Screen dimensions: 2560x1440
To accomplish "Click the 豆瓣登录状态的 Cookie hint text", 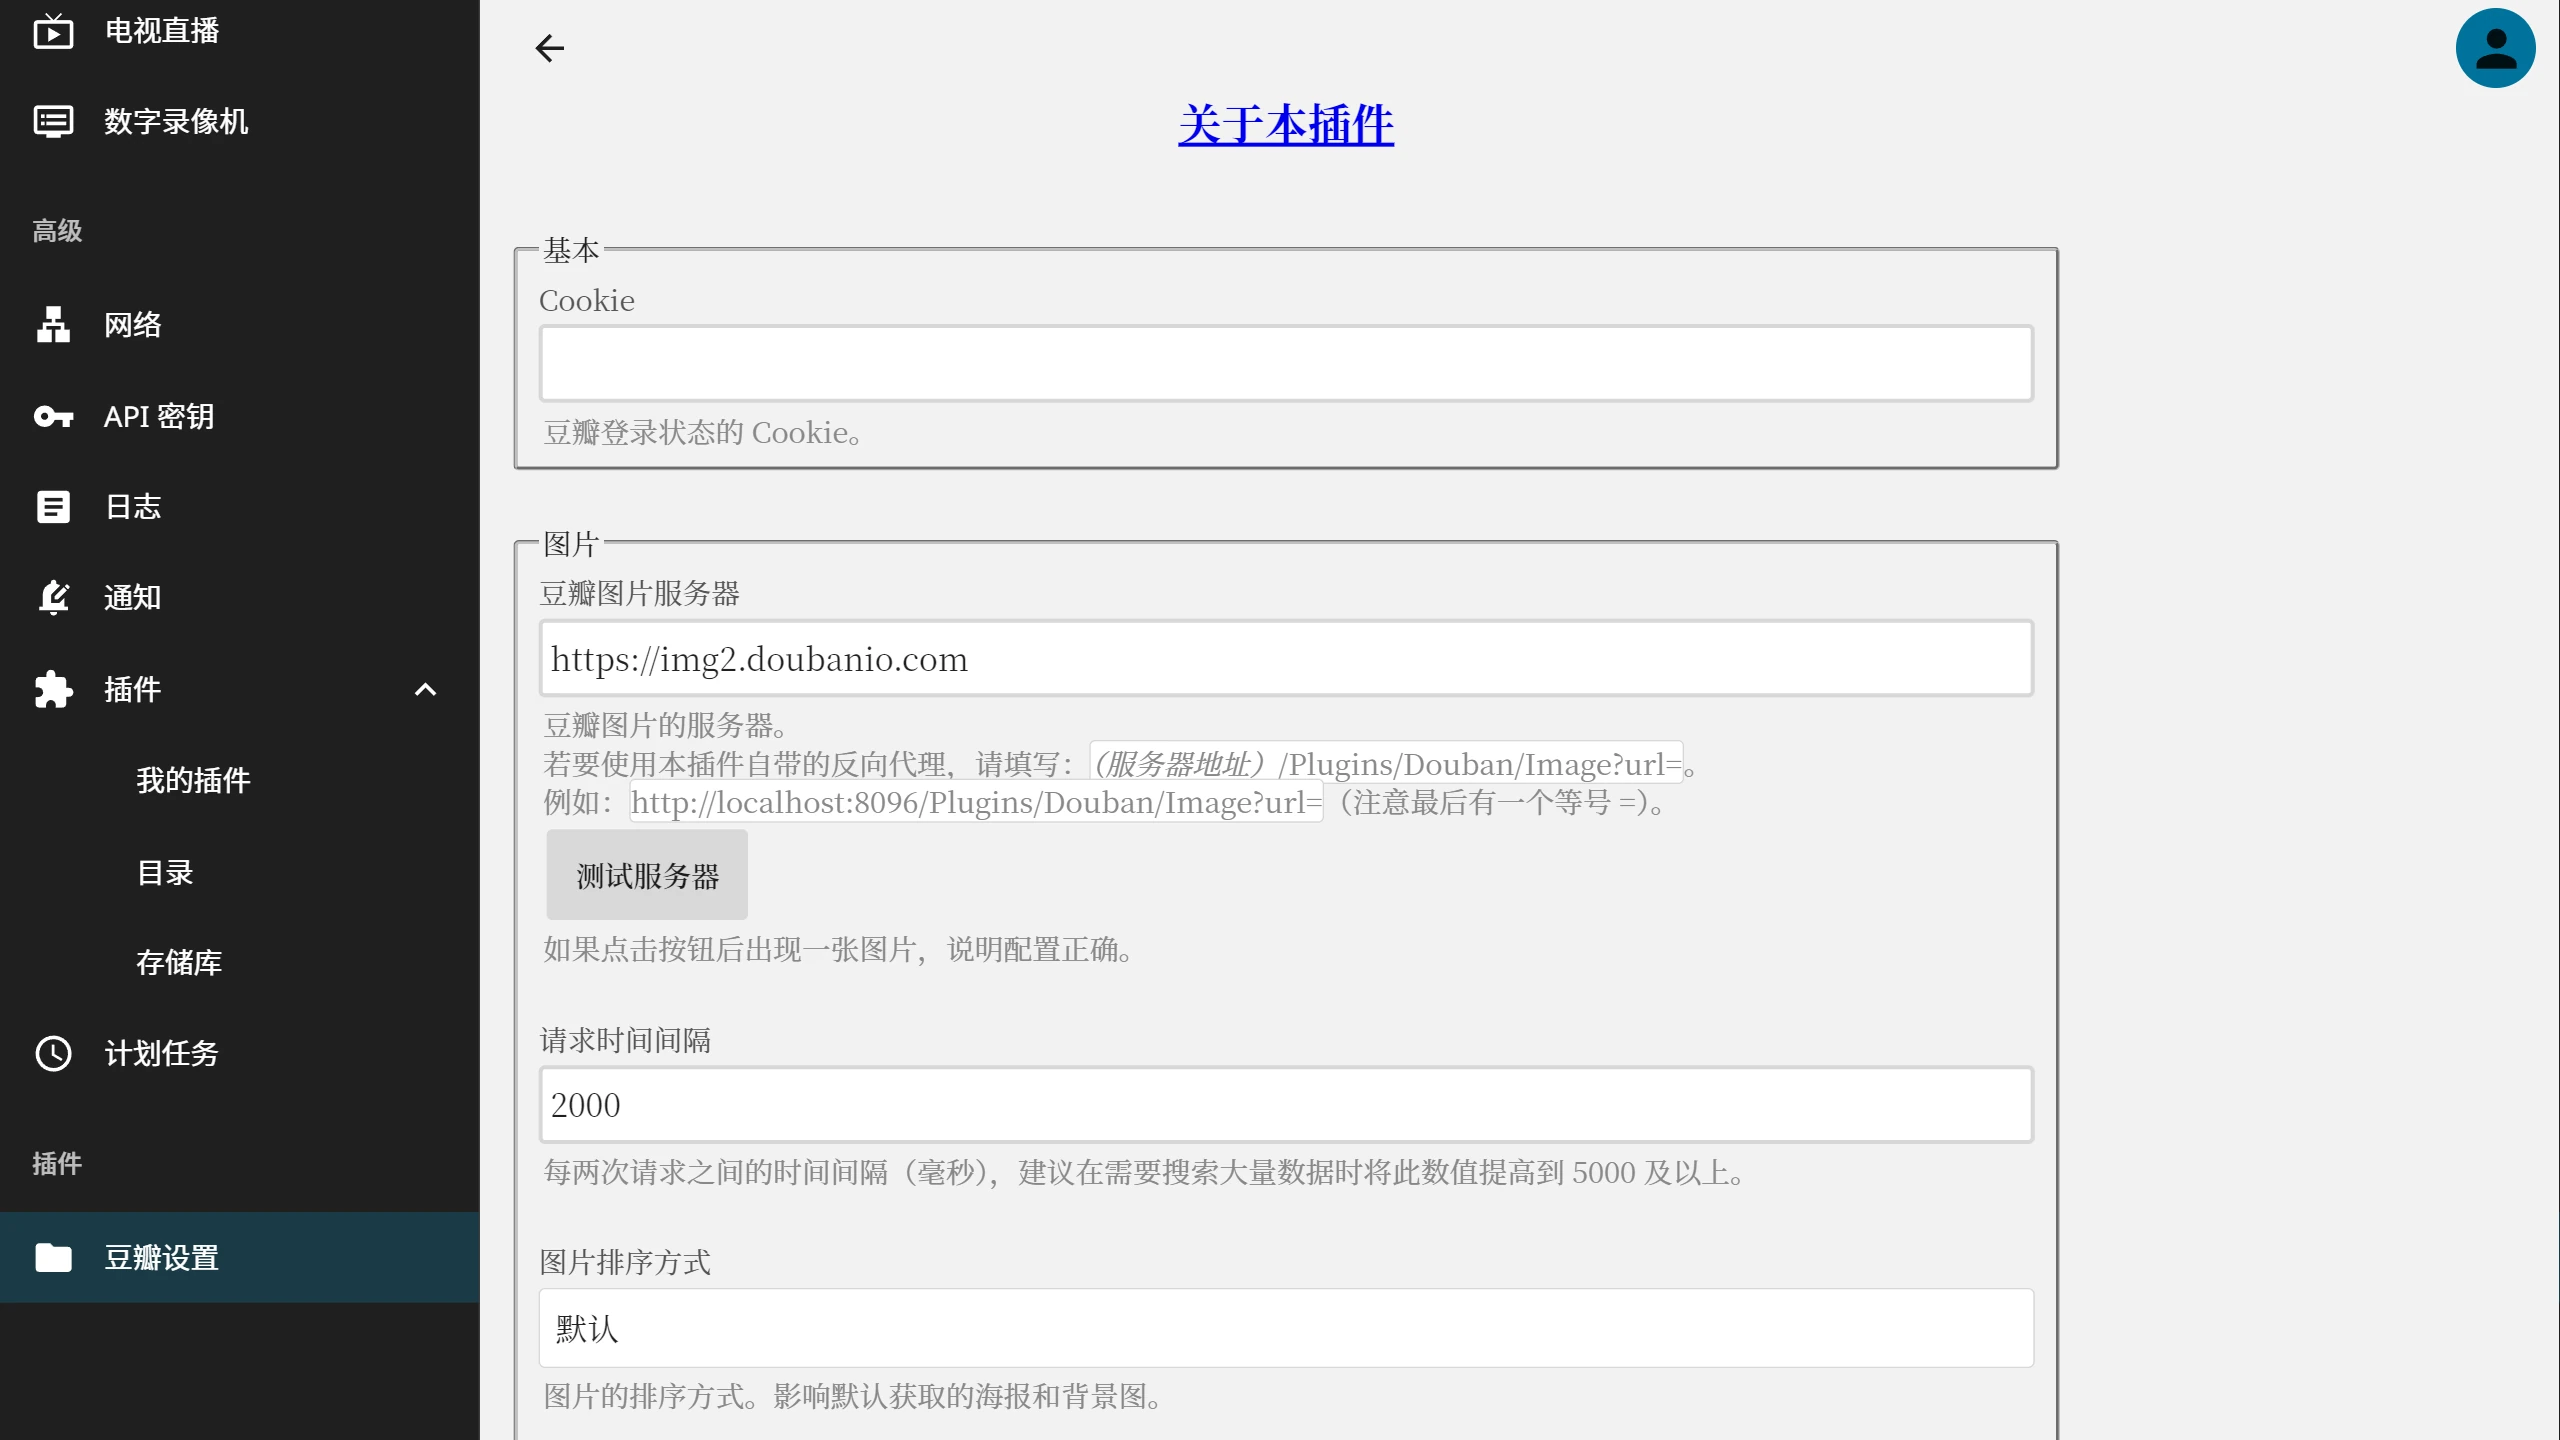I will coord(703,433).
